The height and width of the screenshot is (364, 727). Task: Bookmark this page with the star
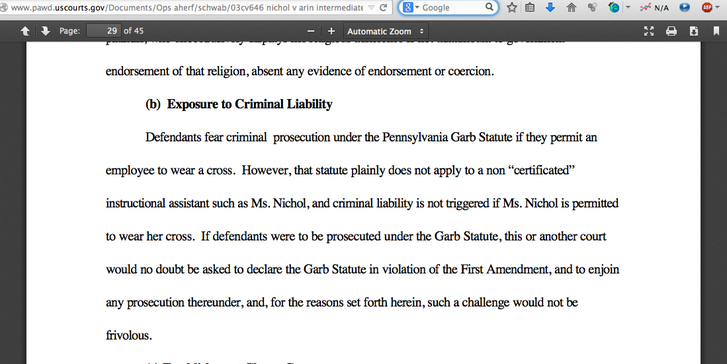512,7
